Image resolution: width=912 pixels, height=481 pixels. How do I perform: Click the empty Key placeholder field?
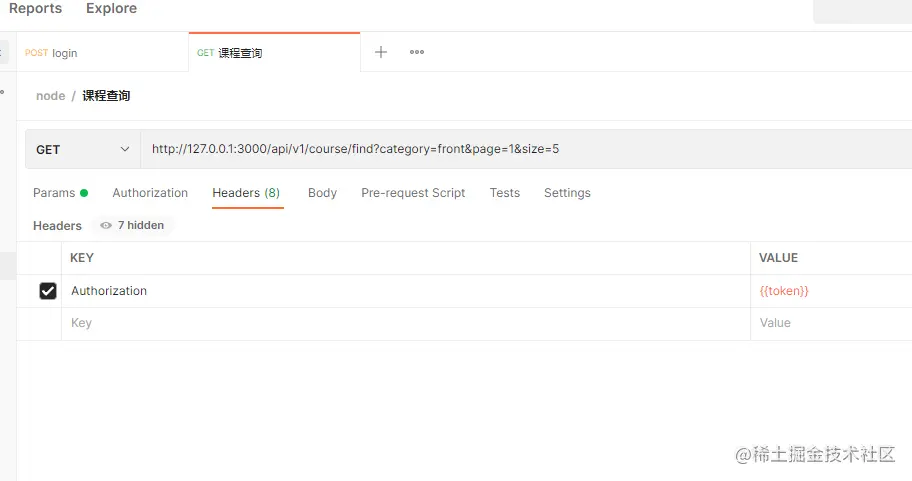point(405,323)
